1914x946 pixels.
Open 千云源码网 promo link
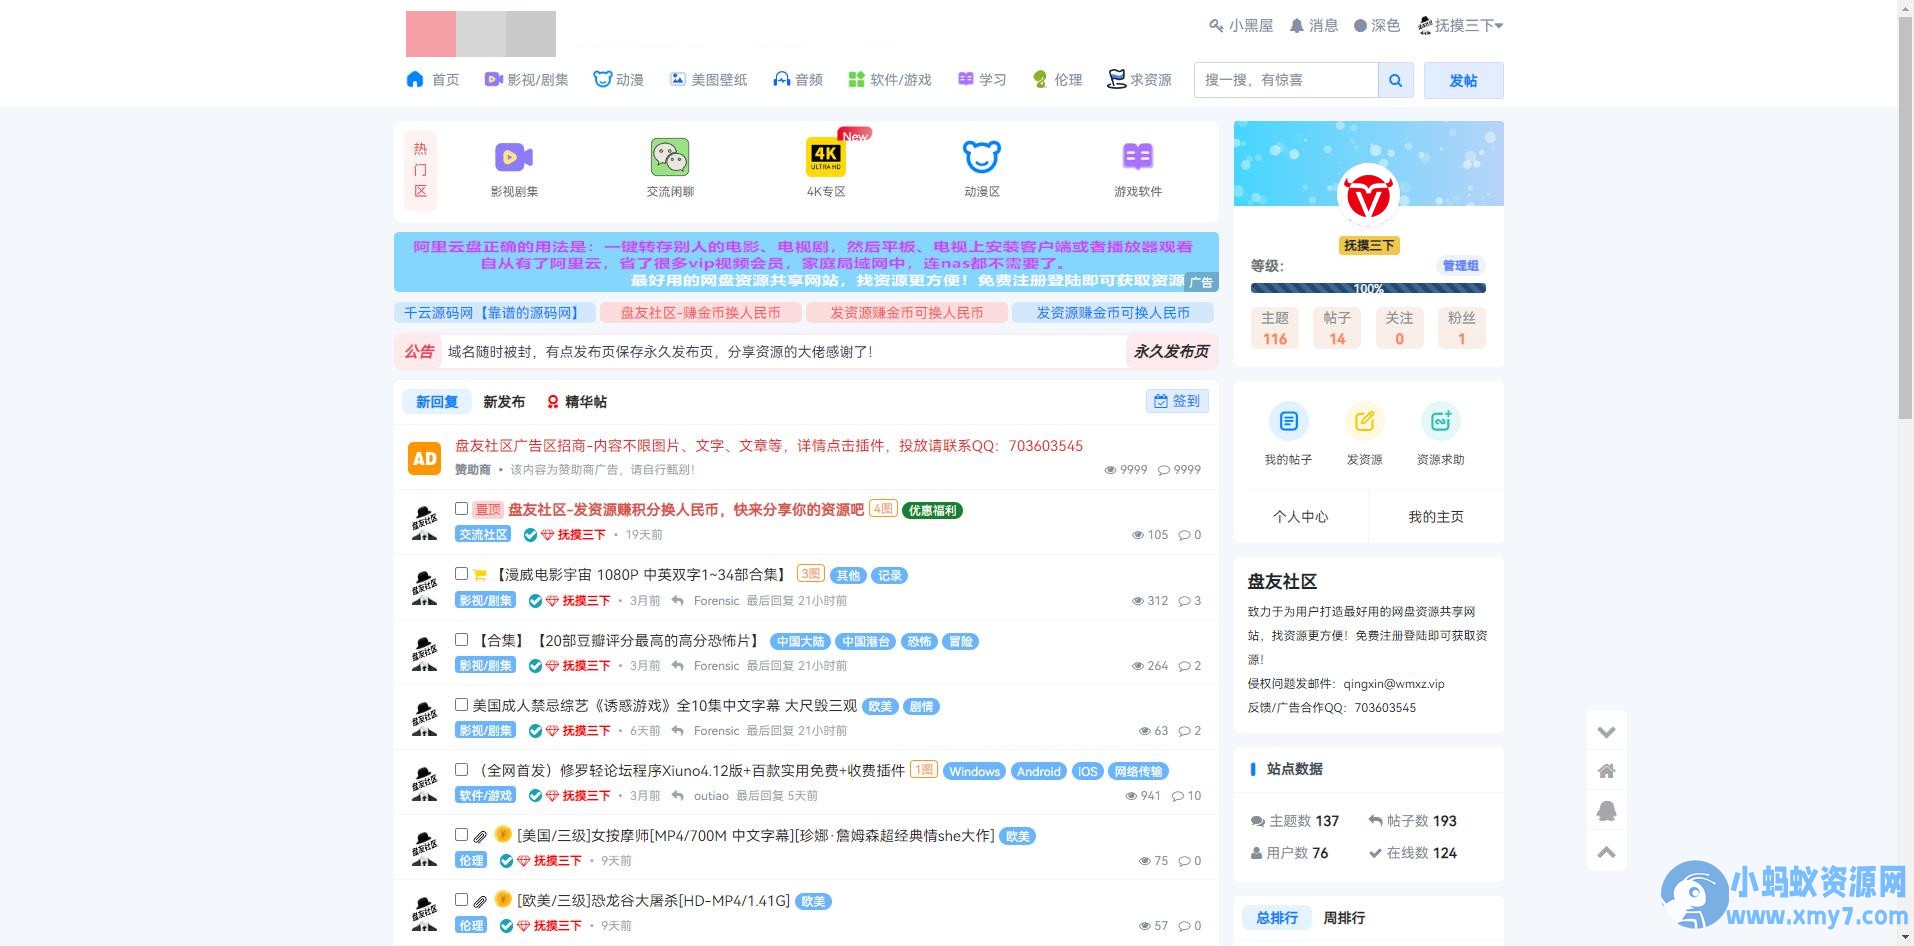point(495,313)
